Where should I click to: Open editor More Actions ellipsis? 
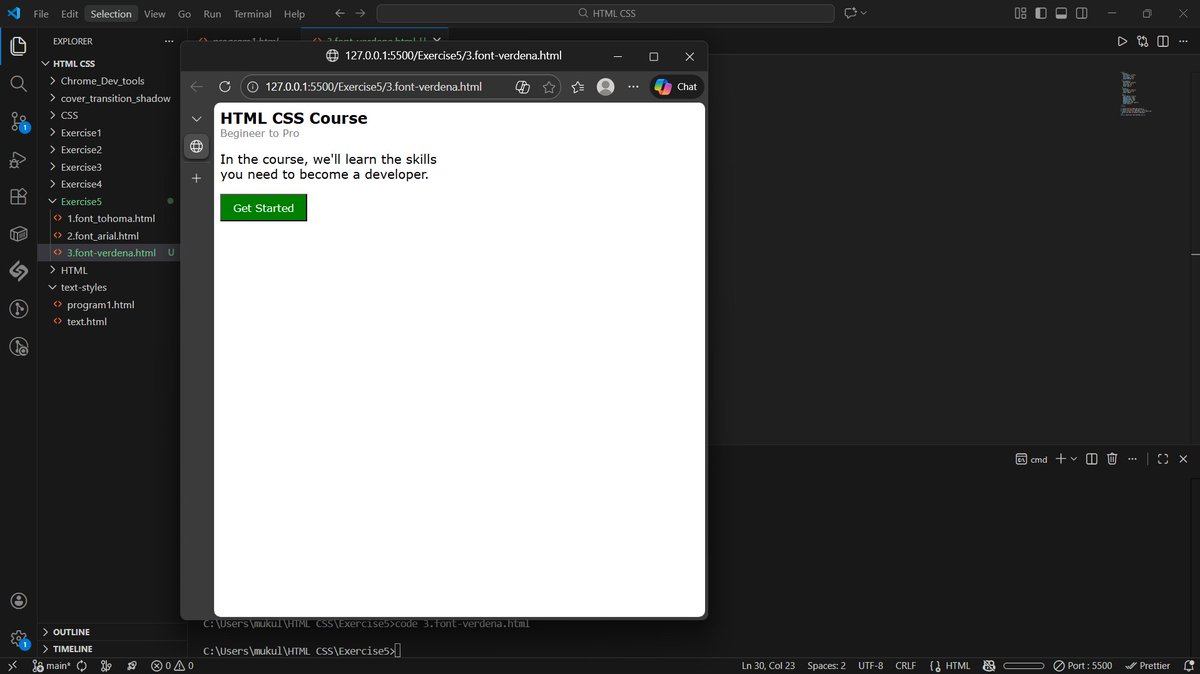pyautogui.click(x=1183, y=41)
